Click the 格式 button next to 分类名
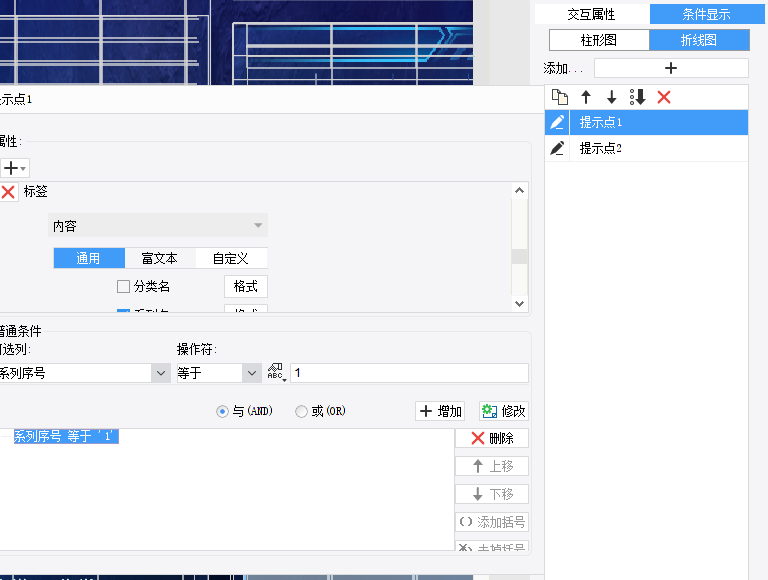 tap(246, 286)
